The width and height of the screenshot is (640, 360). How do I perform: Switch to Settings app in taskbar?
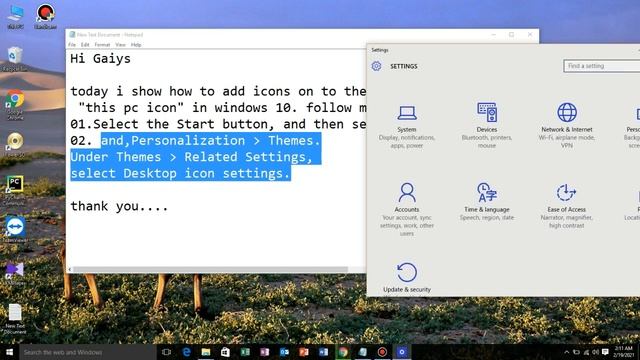click(402, 352)
